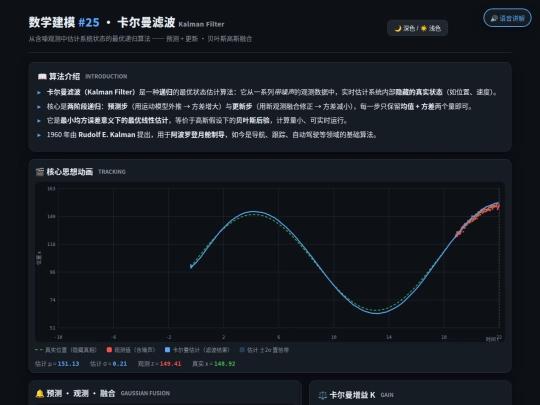Toggle the ±2σ confidence band legend entry
Viewport: 540px width, 405px height.
click(x=264, y=350)
